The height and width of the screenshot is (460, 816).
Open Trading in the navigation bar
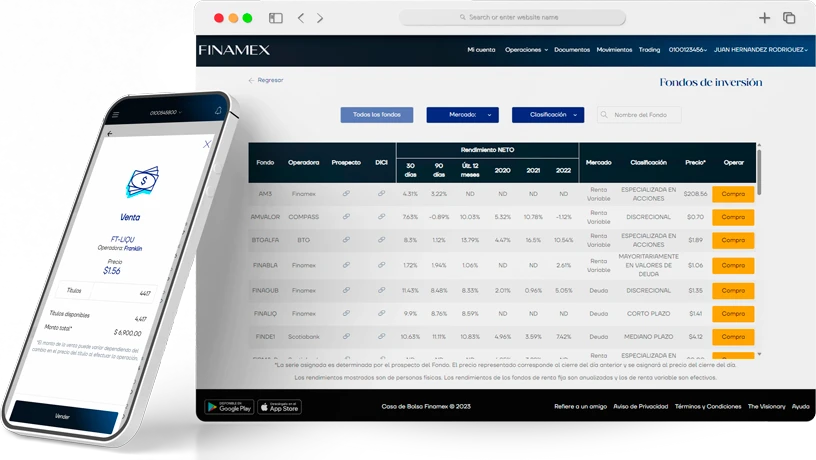(649, 50)
